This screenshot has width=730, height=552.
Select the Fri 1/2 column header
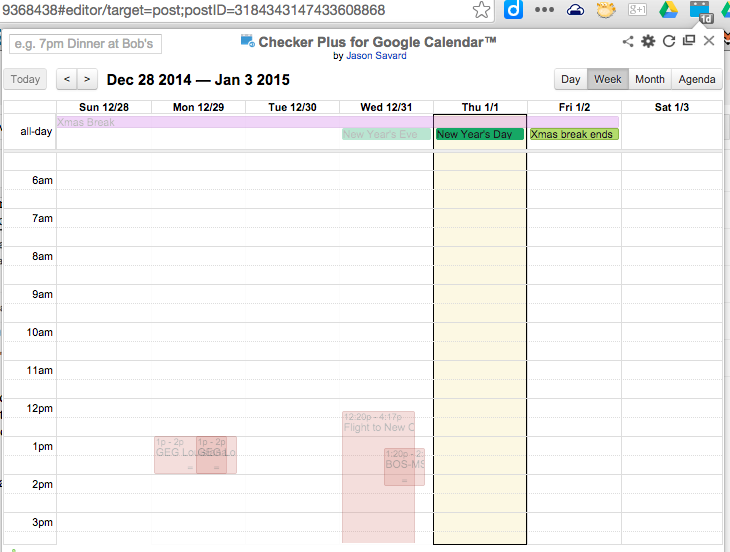[x=574, y=107]
